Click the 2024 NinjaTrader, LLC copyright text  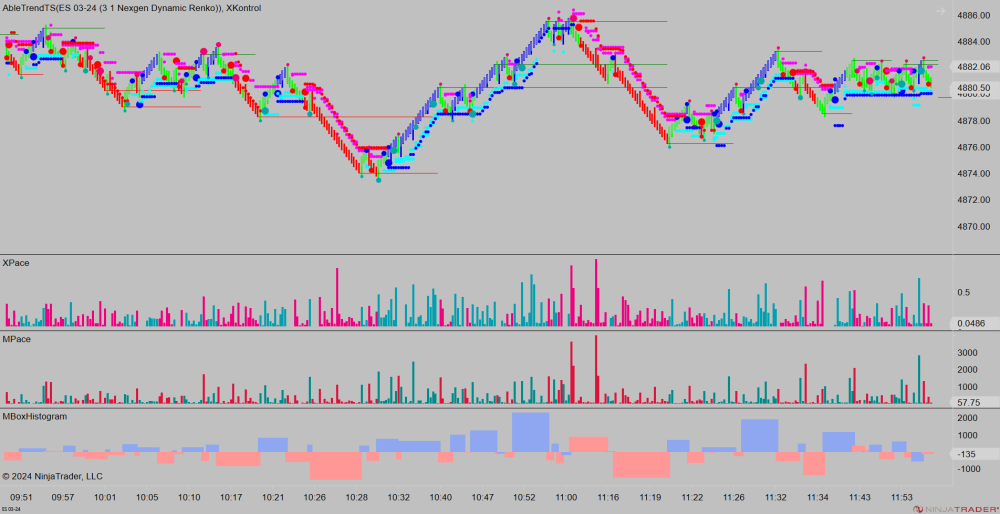(53, 476)
